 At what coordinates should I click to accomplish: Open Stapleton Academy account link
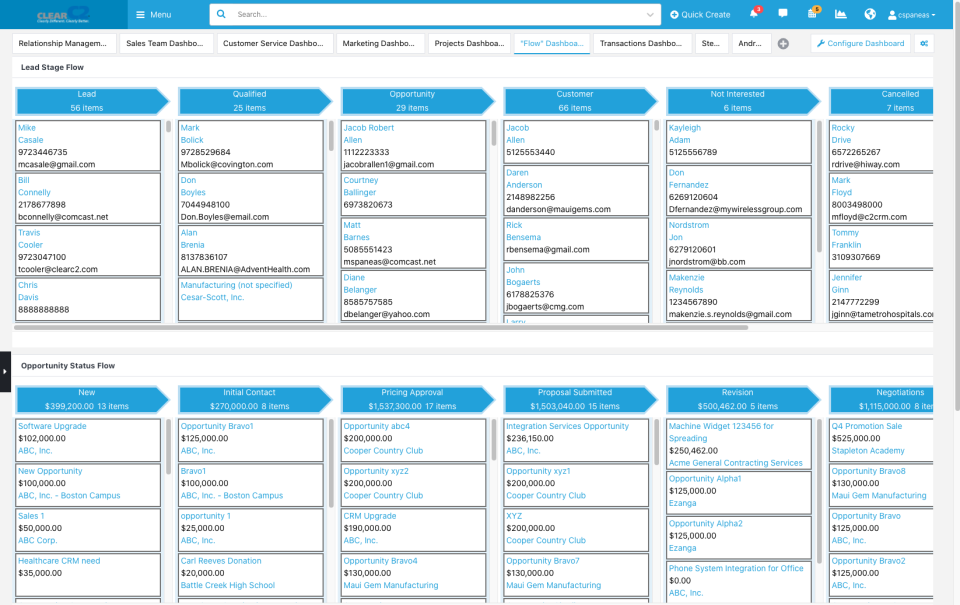tap(868, 451)
